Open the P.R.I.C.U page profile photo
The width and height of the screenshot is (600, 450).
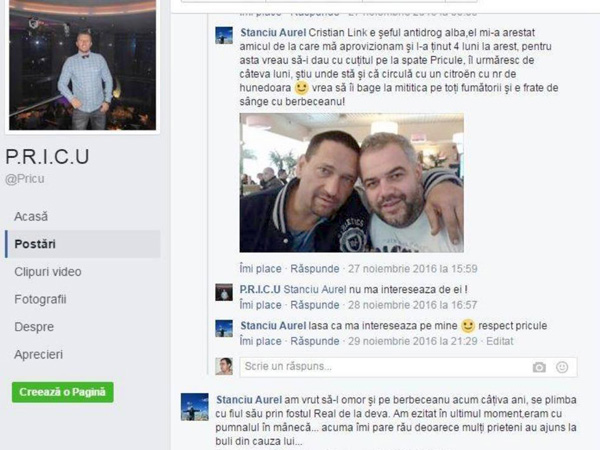point(82,65)
